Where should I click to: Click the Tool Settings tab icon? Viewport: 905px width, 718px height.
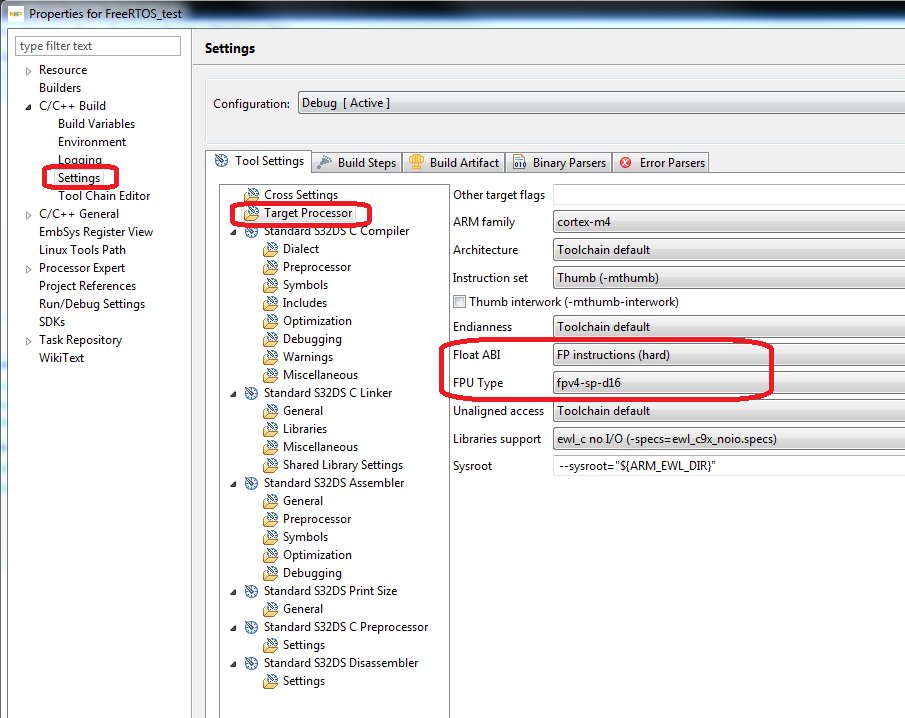tap(222, 160)
